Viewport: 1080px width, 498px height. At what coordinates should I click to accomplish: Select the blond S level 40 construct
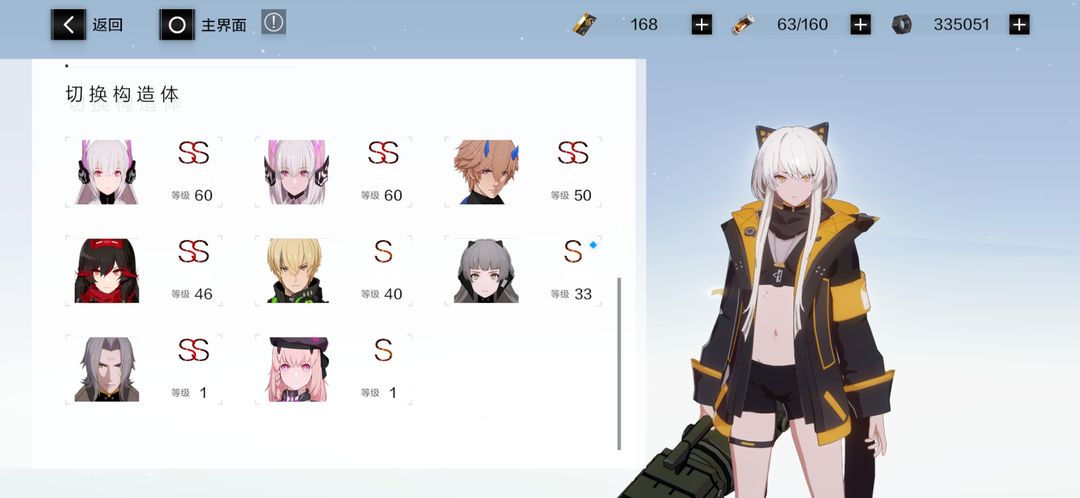(x=333, y=270)
